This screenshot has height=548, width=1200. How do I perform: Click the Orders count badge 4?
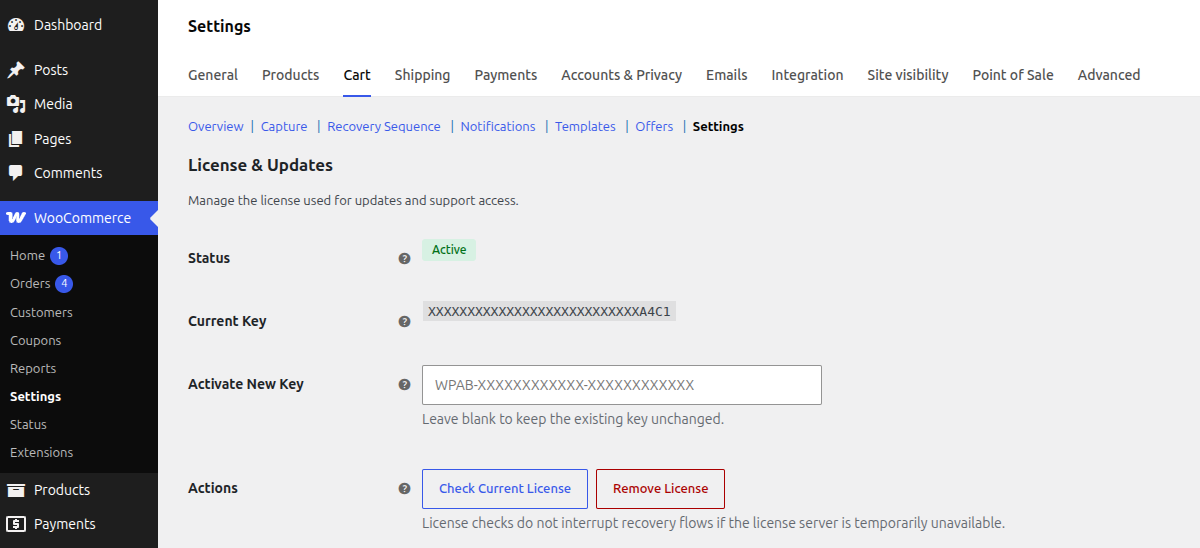coord(64,284)
